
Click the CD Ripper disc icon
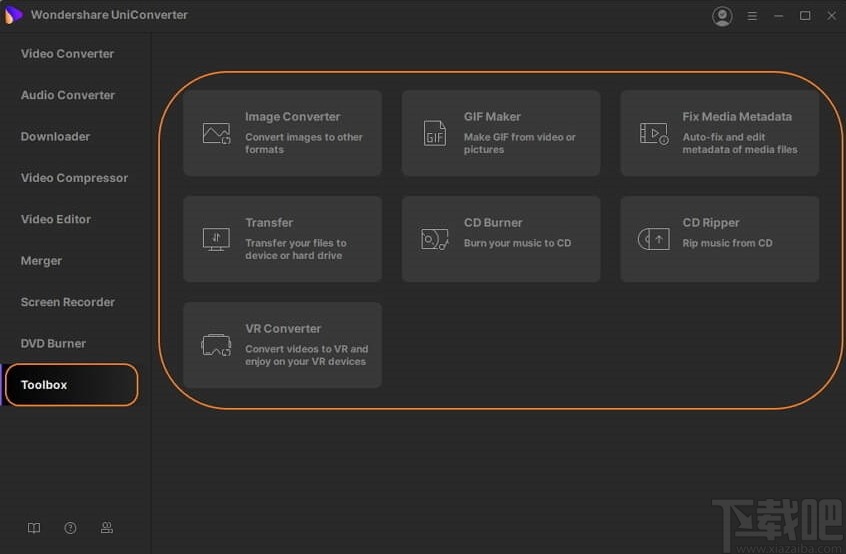[x=654, y=239]
